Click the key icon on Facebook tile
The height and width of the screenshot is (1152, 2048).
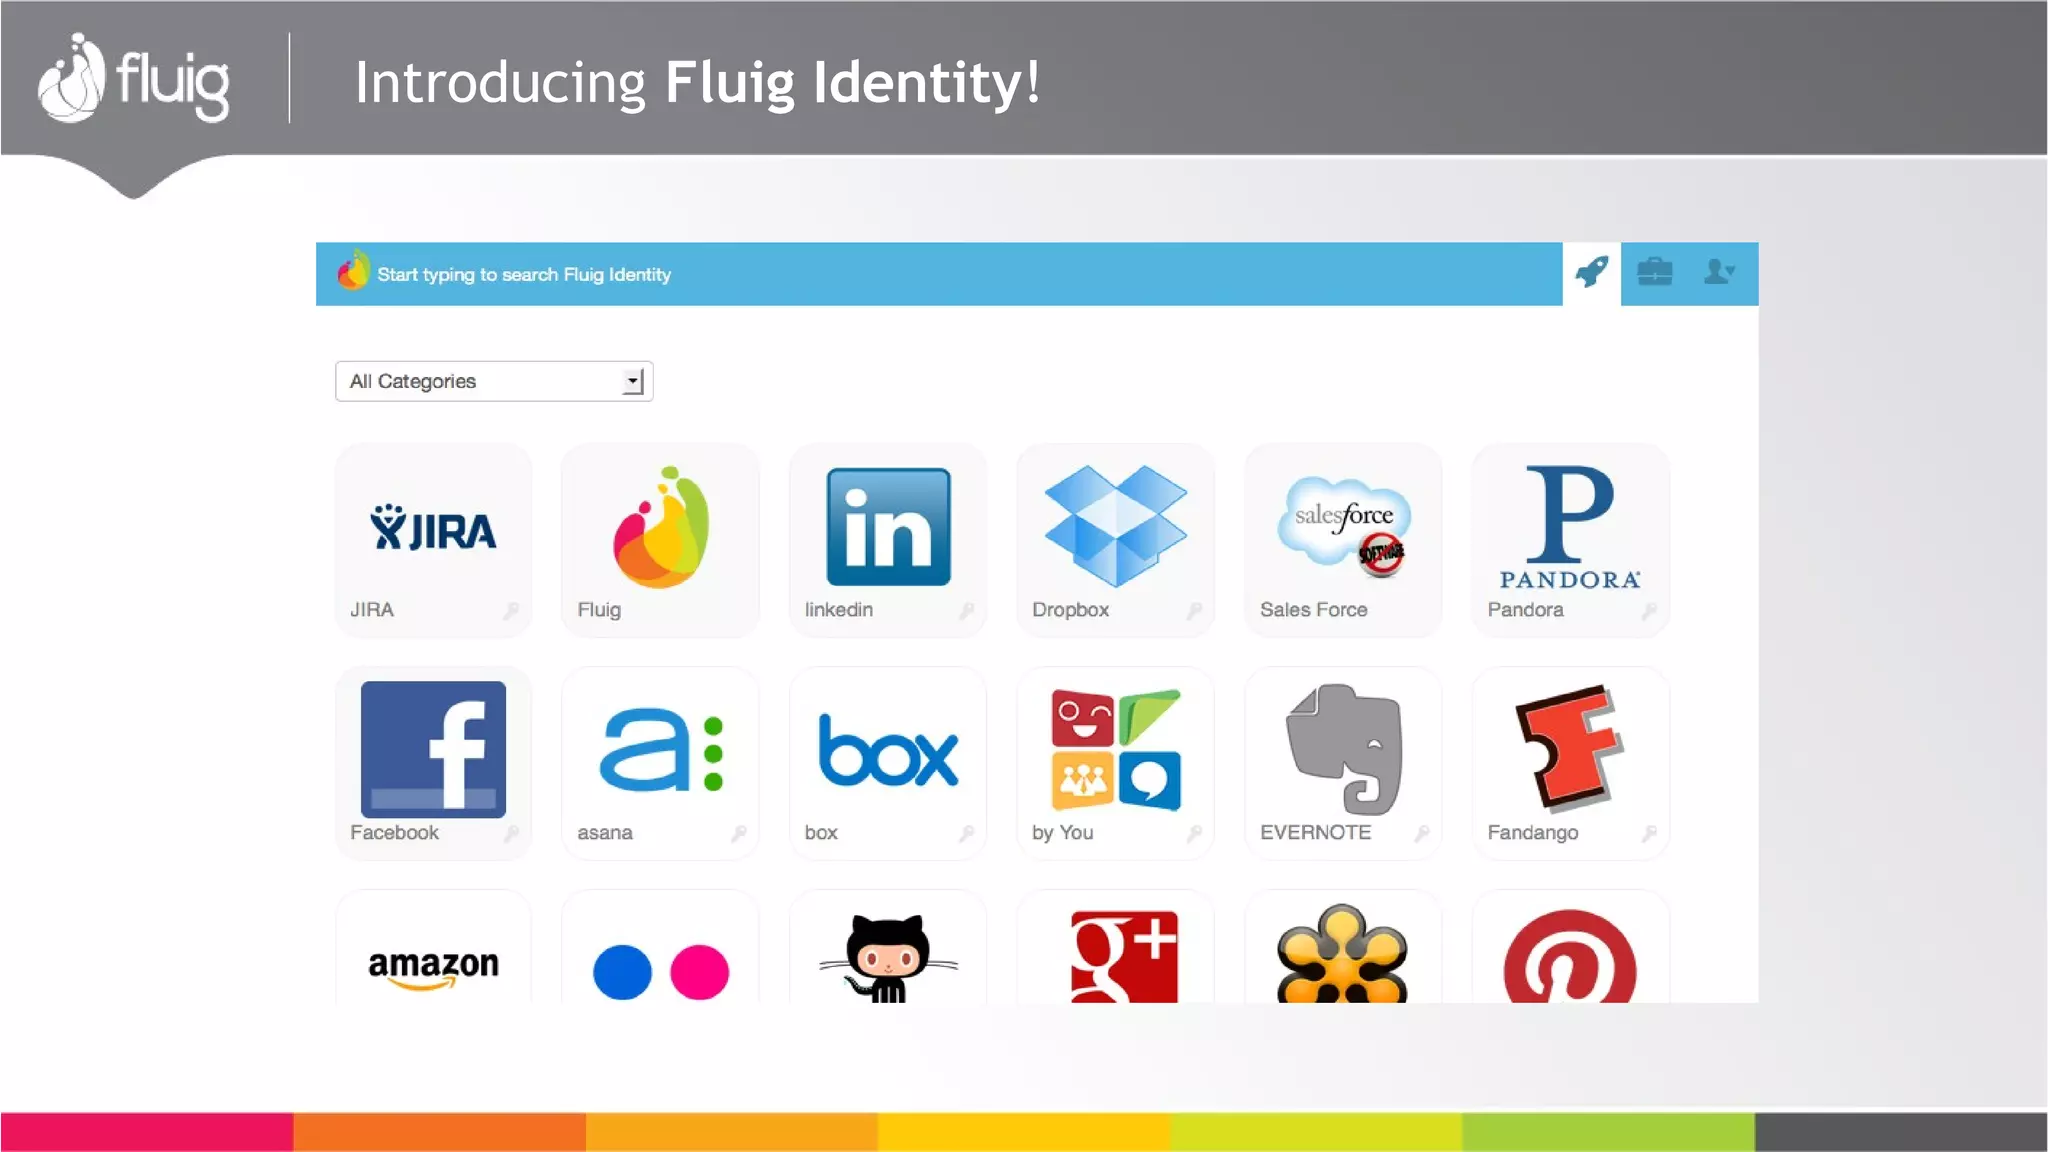[511, 833]
